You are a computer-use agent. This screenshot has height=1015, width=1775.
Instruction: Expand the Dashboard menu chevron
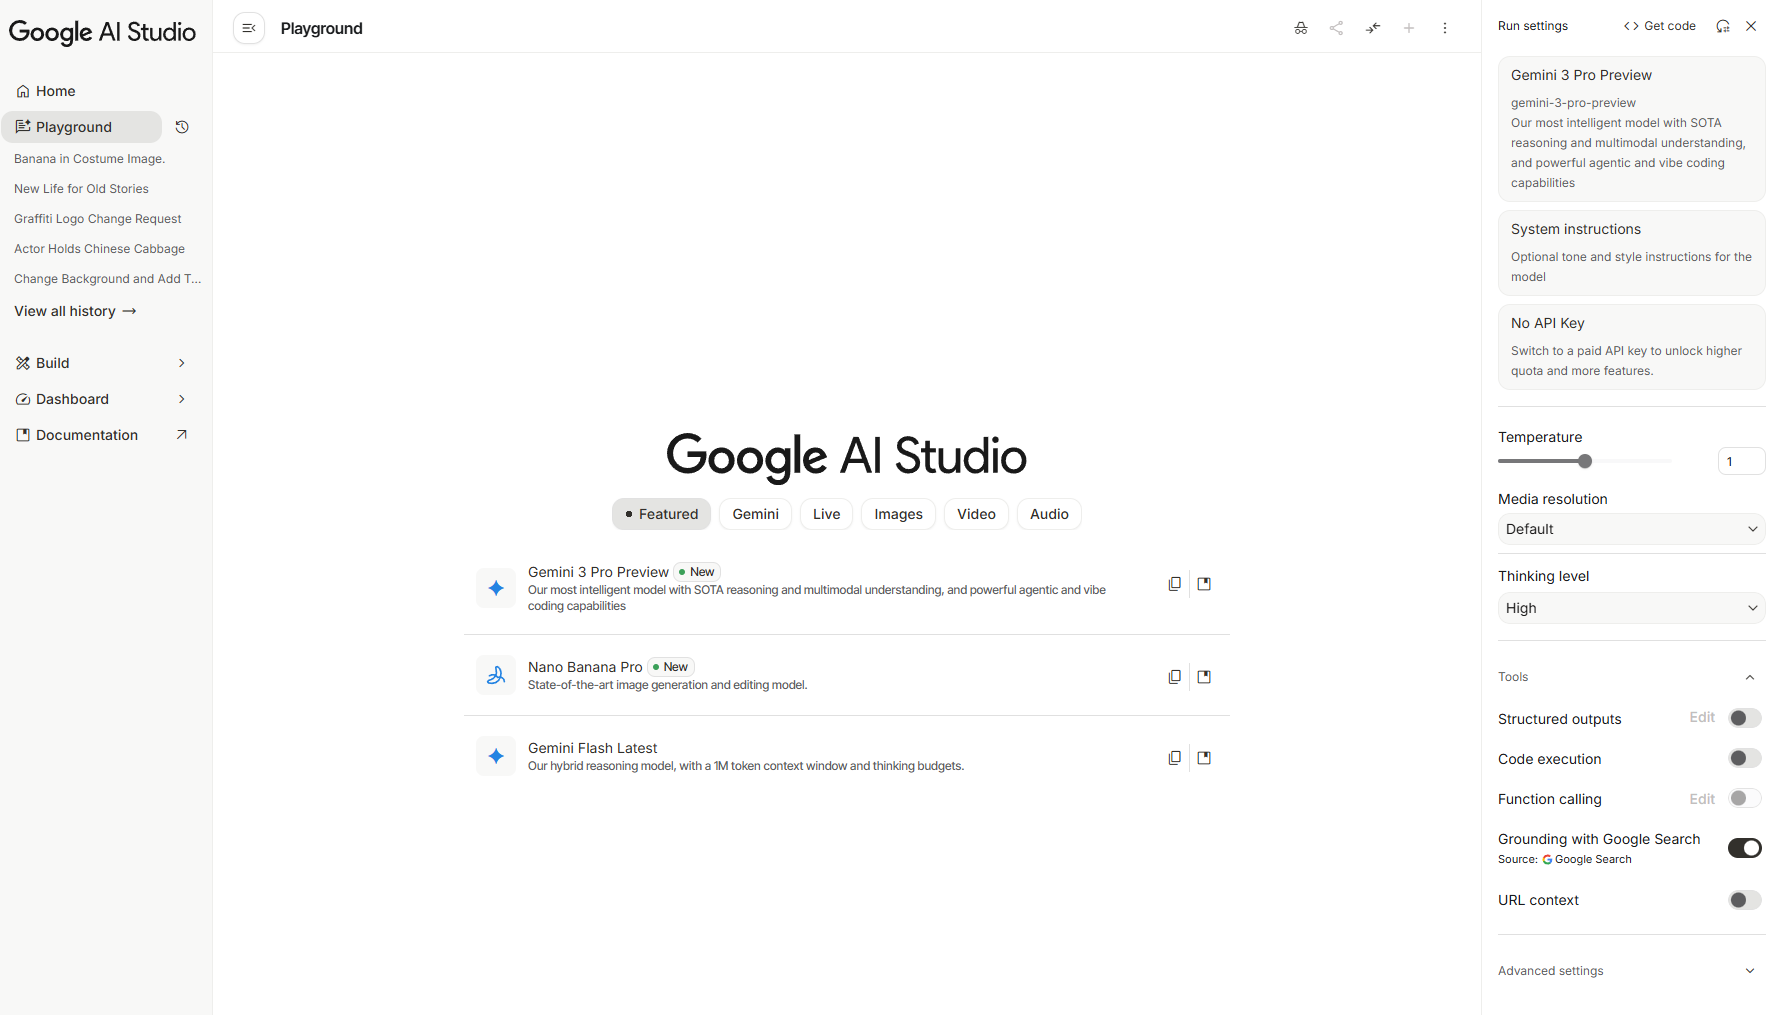tap(182, 399)
